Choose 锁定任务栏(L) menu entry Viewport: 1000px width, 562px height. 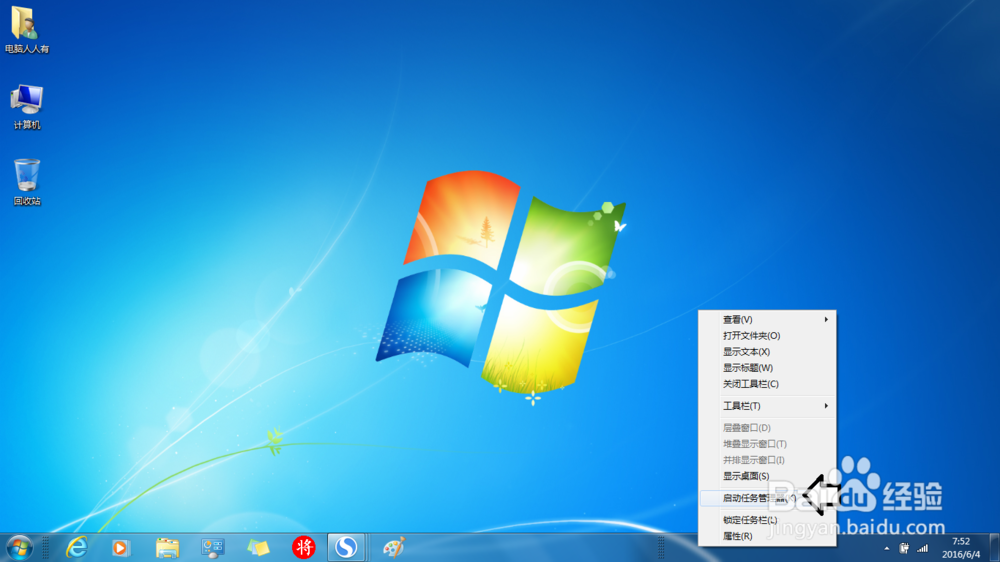coord(767,520)
